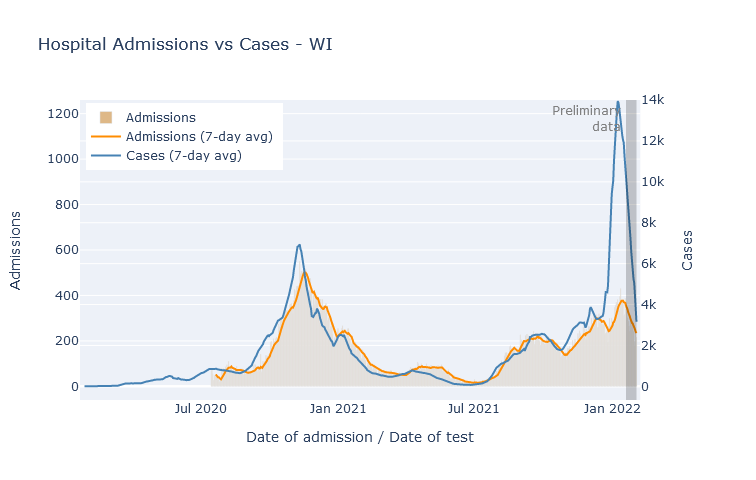Click the x-axis title Date of admission
756x480 pixels.
(360, 437)
